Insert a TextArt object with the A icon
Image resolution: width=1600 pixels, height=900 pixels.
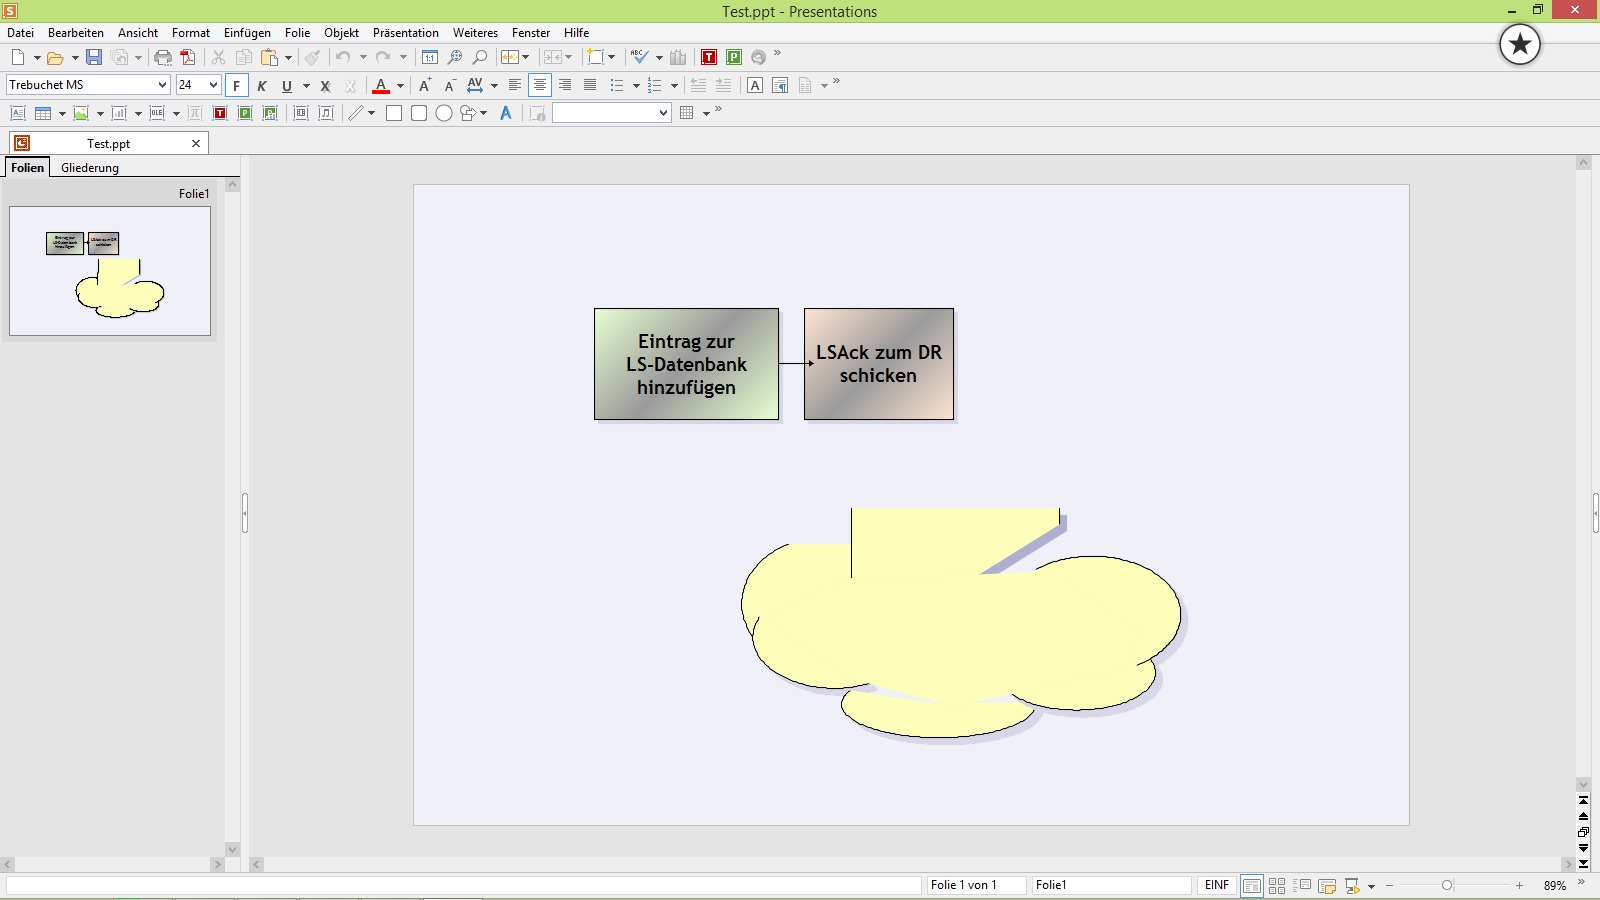[x=506, y=113]
